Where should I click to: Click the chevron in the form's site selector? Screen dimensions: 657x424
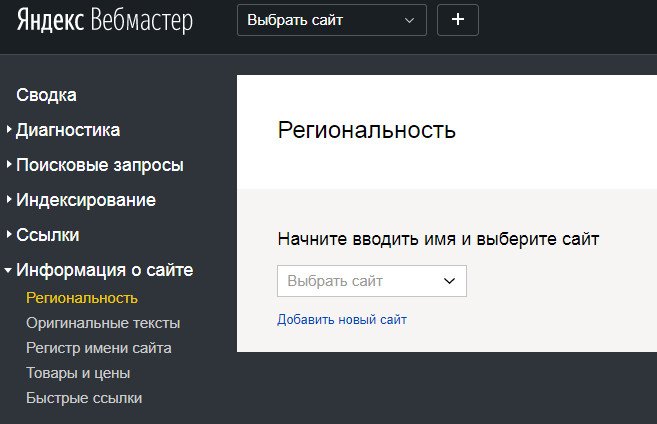[x=449, y=281]
